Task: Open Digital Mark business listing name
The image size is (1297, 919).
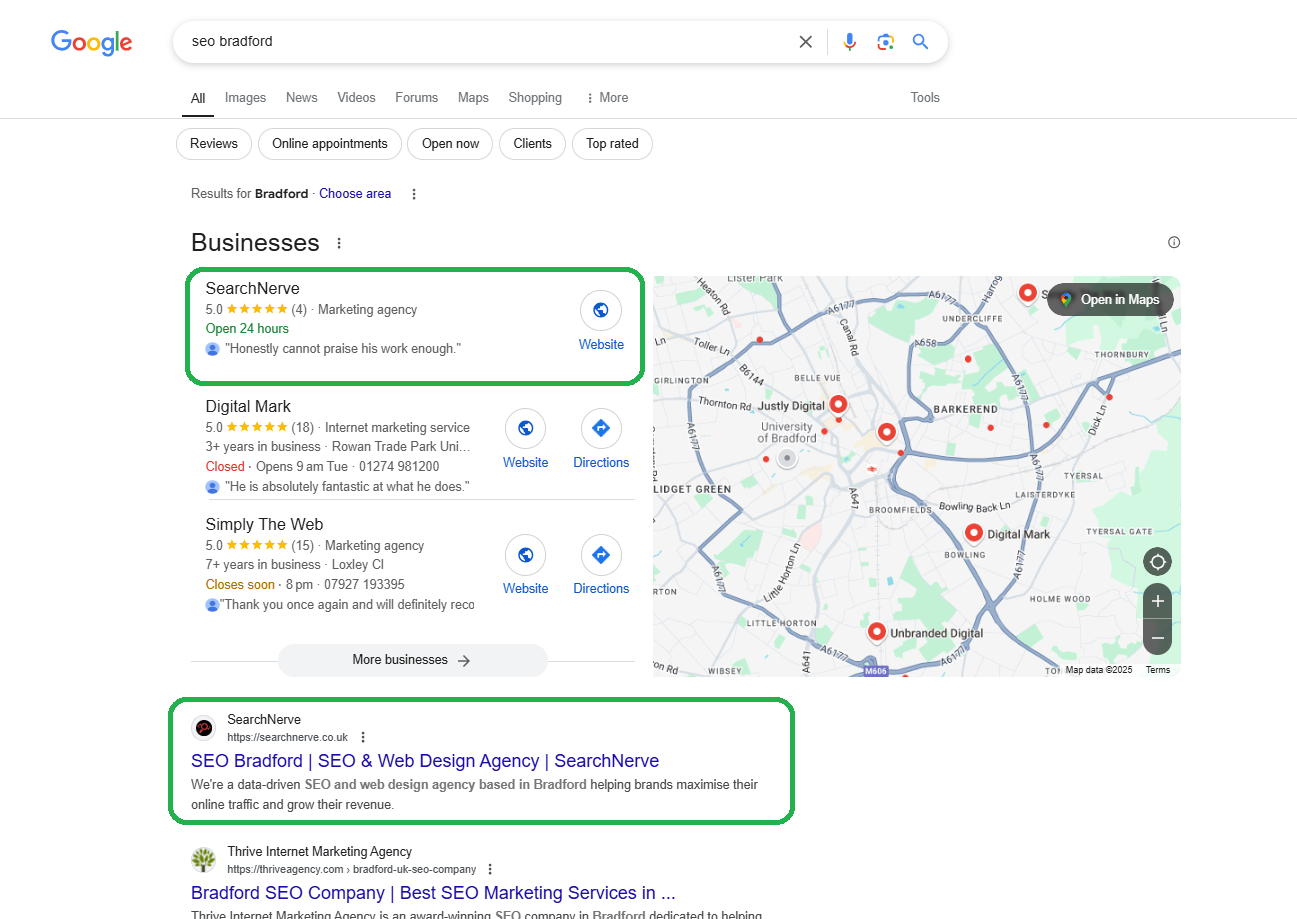Action: (x=248, y=407)
